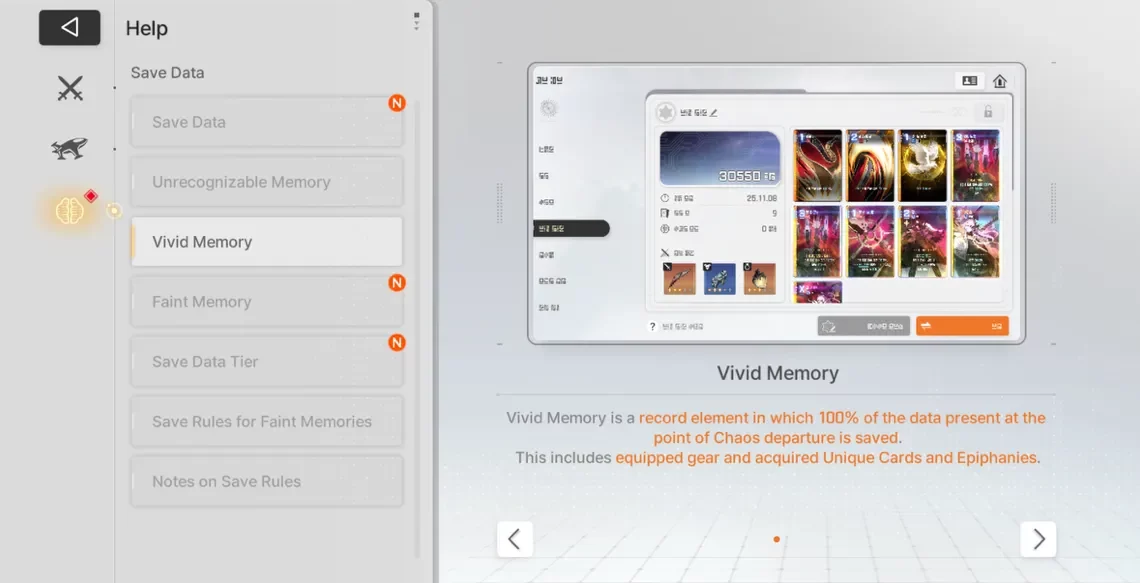Select the Unrecognizable Memory topic
The width and height of the screenshot is (1140, 583).
click(x=266, y=182)
